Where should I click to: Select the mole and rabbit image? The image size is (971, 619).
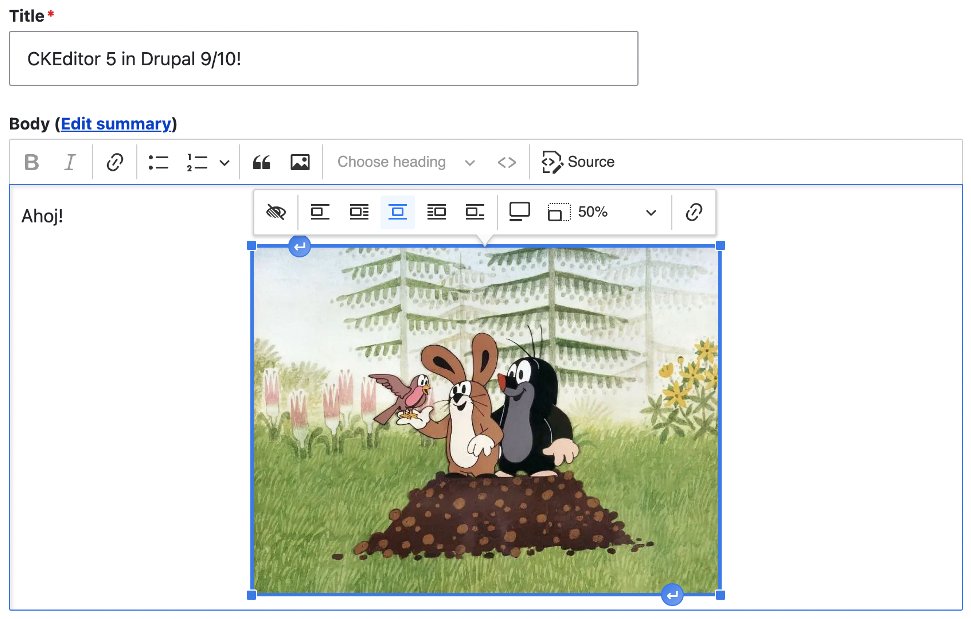[486, 421]
